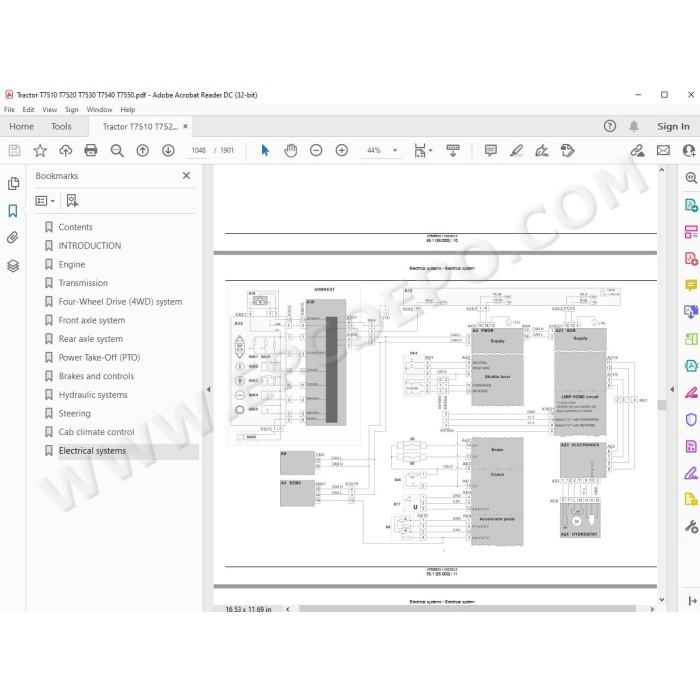Print the document with the printer icon
The image size is (700, 700).
(x=91, y=150)
